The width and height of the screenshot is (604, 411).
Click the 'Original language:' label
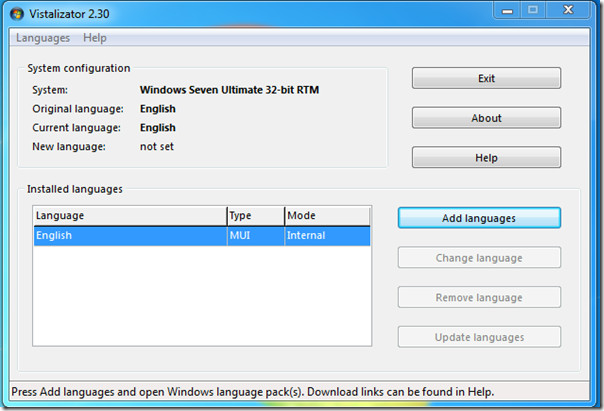coord(78,109)
